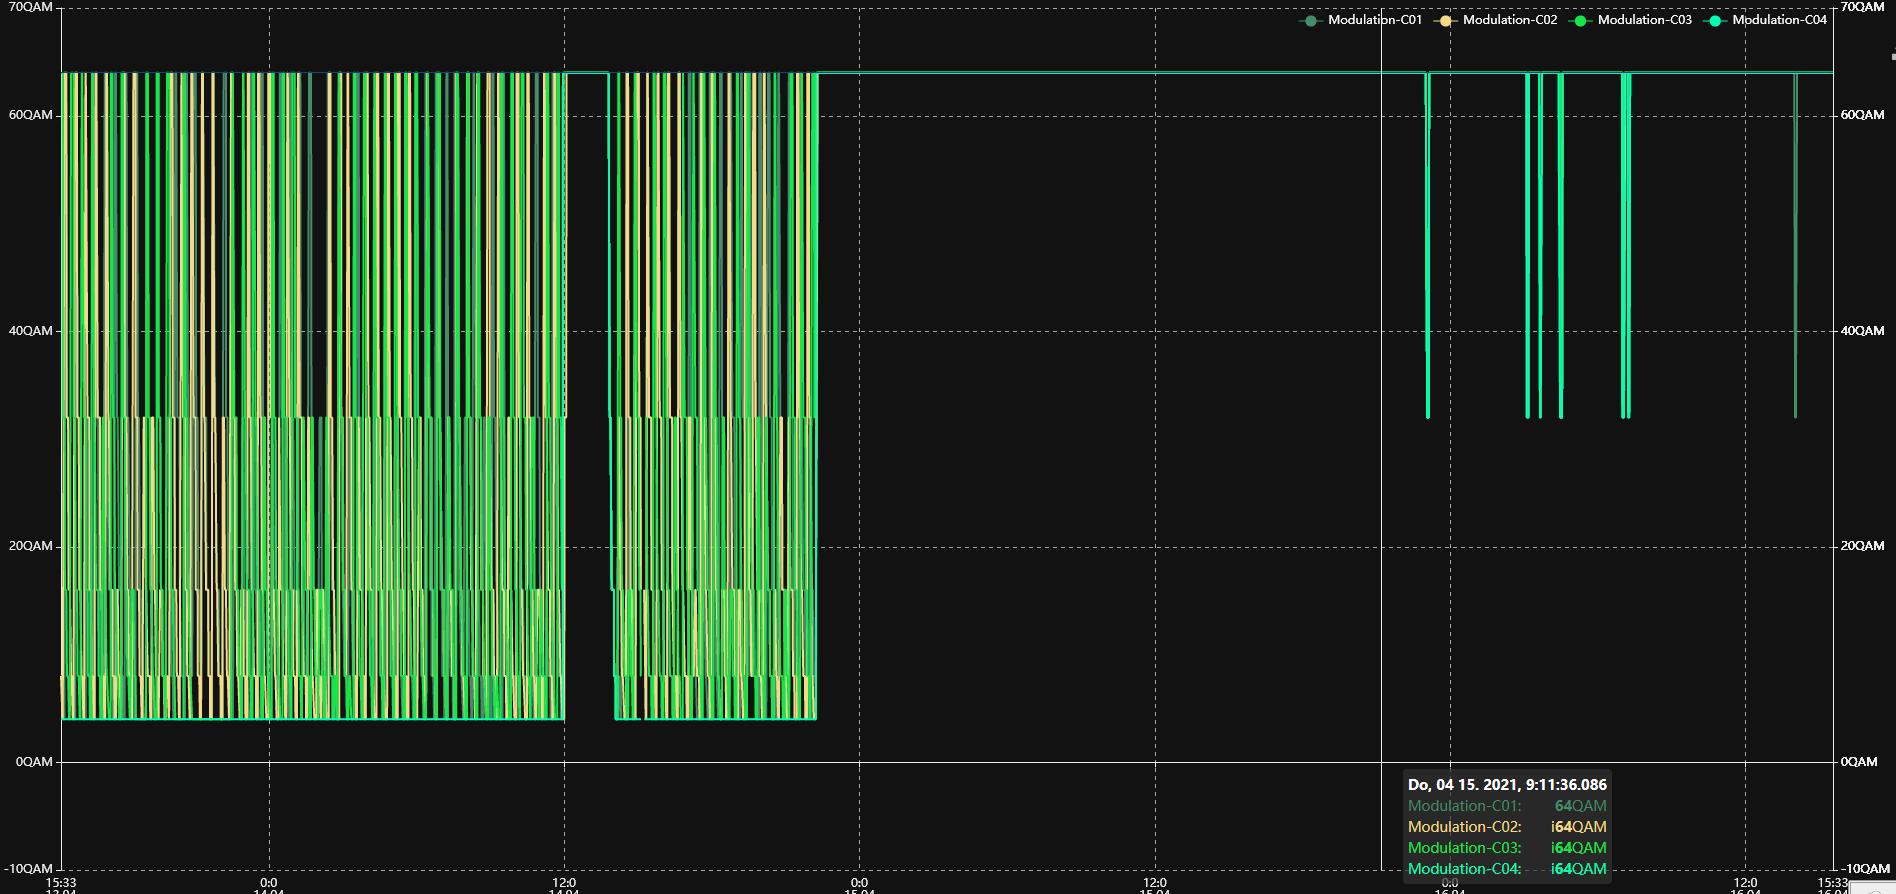Select the 20QAM label on right axis

pos(1862,546)
